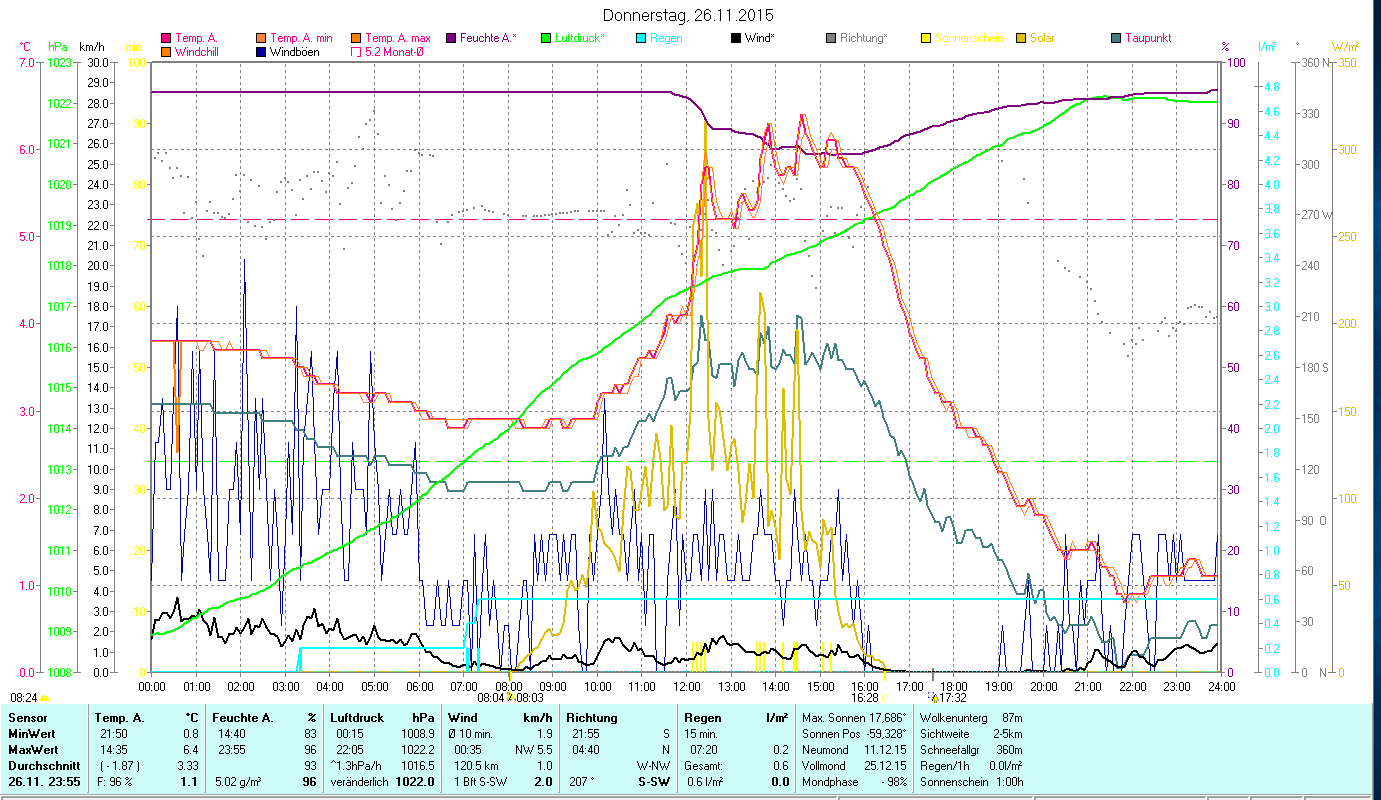Image resolution: width=1381 pixels, height=800 pixels.
Task: Click the Windchill legend color box
Action: (x=165, y=52)
